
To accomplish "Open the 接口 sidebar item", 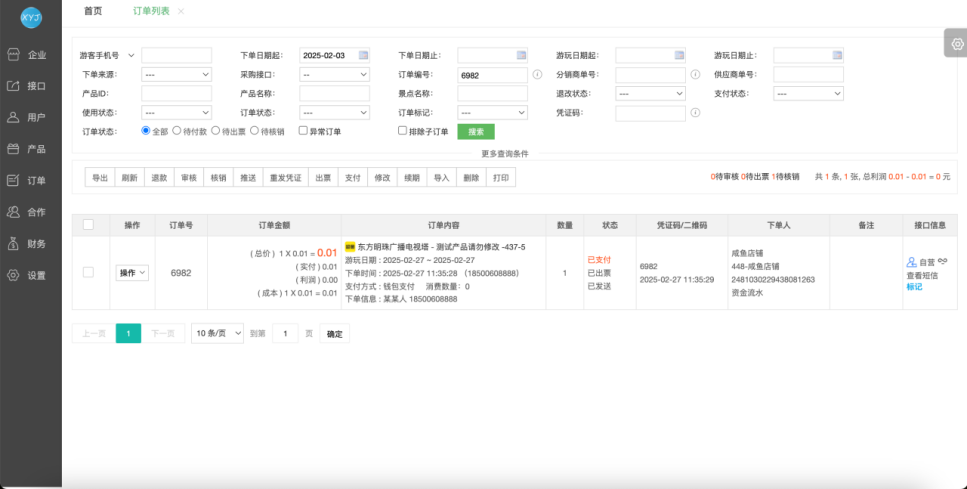I will pyautogui.click(x=30, y=86).
